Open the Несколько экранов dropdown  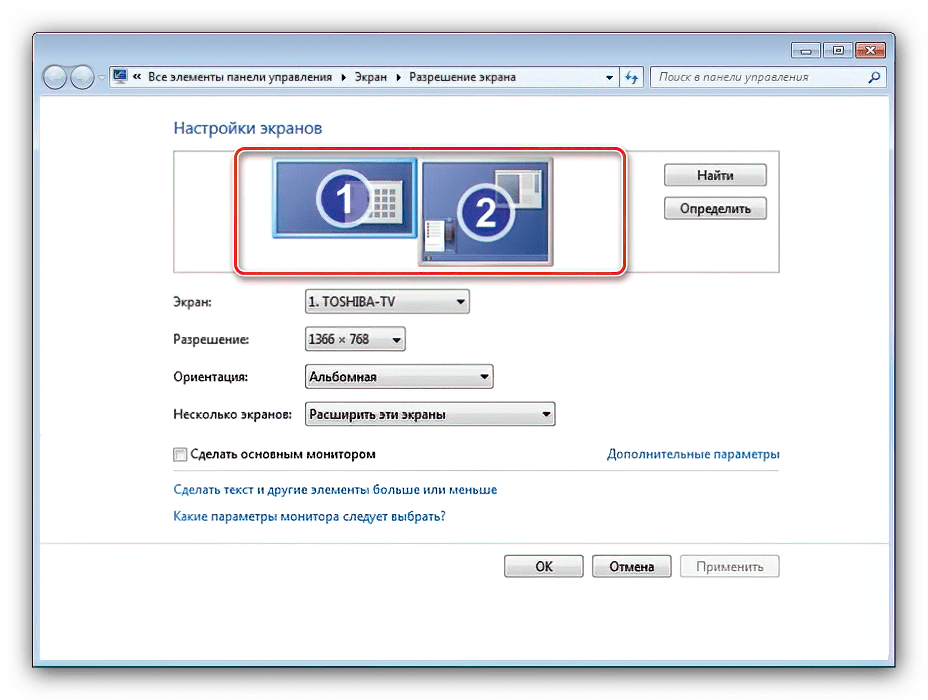point(430,414)
